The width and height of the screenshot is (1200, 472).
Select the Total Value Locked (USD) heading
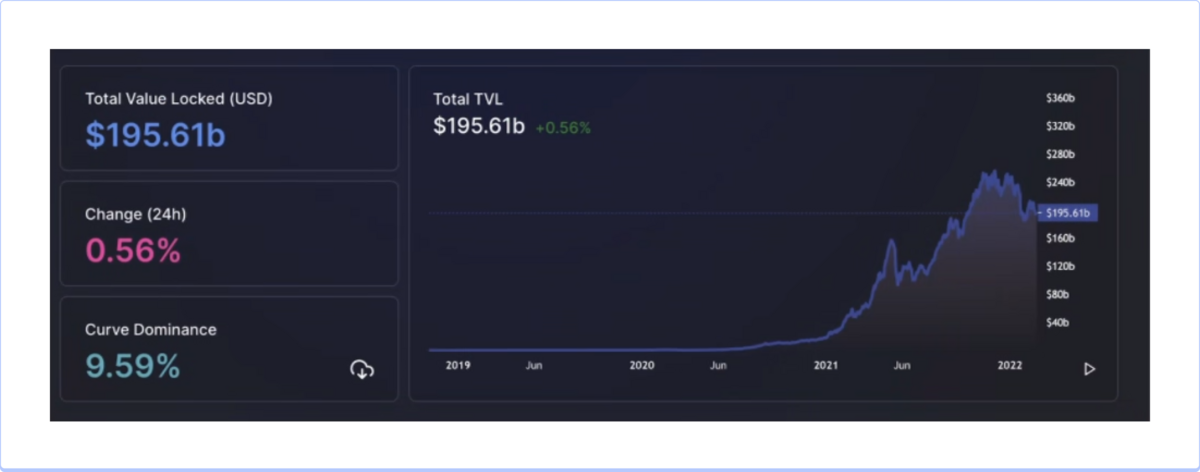[x=179, y=99]
